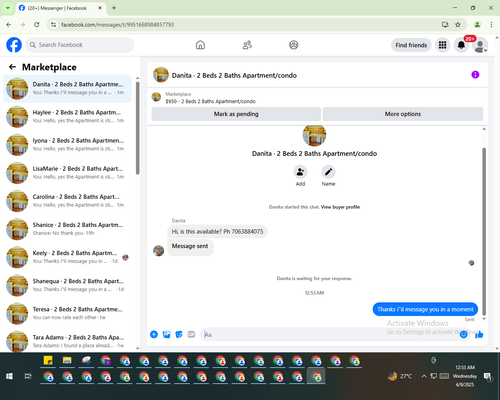Go back from Marketplace chats
500x400 pixels.
click(x=12, y=67)
